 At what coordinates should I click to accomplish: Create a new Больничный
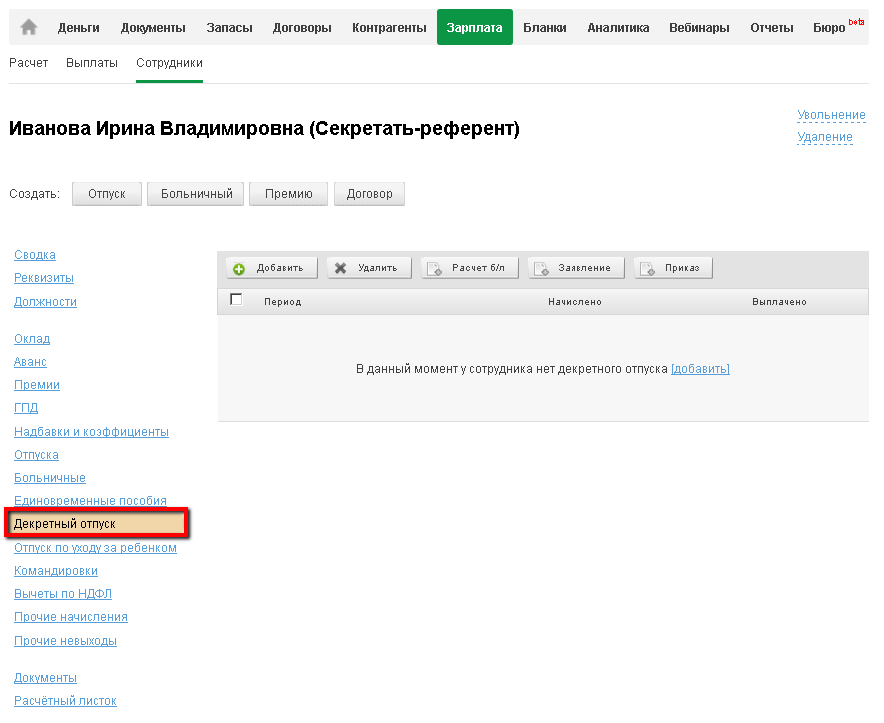196,193
